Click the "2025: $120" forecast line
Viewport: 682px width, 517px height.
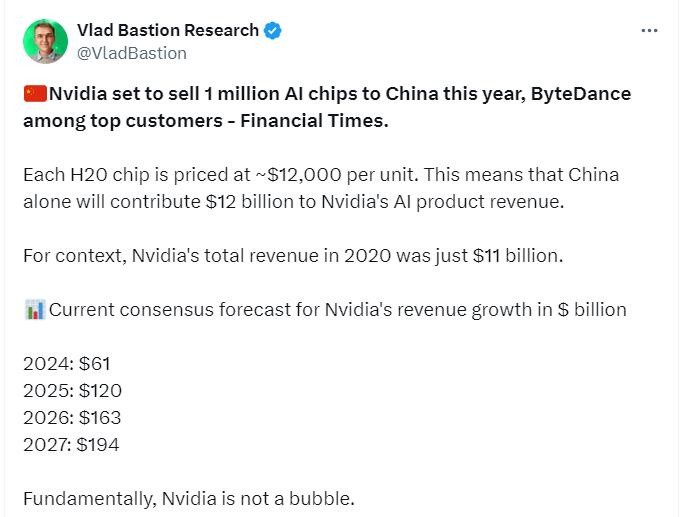pyautogui.click(x=72, y=391)
